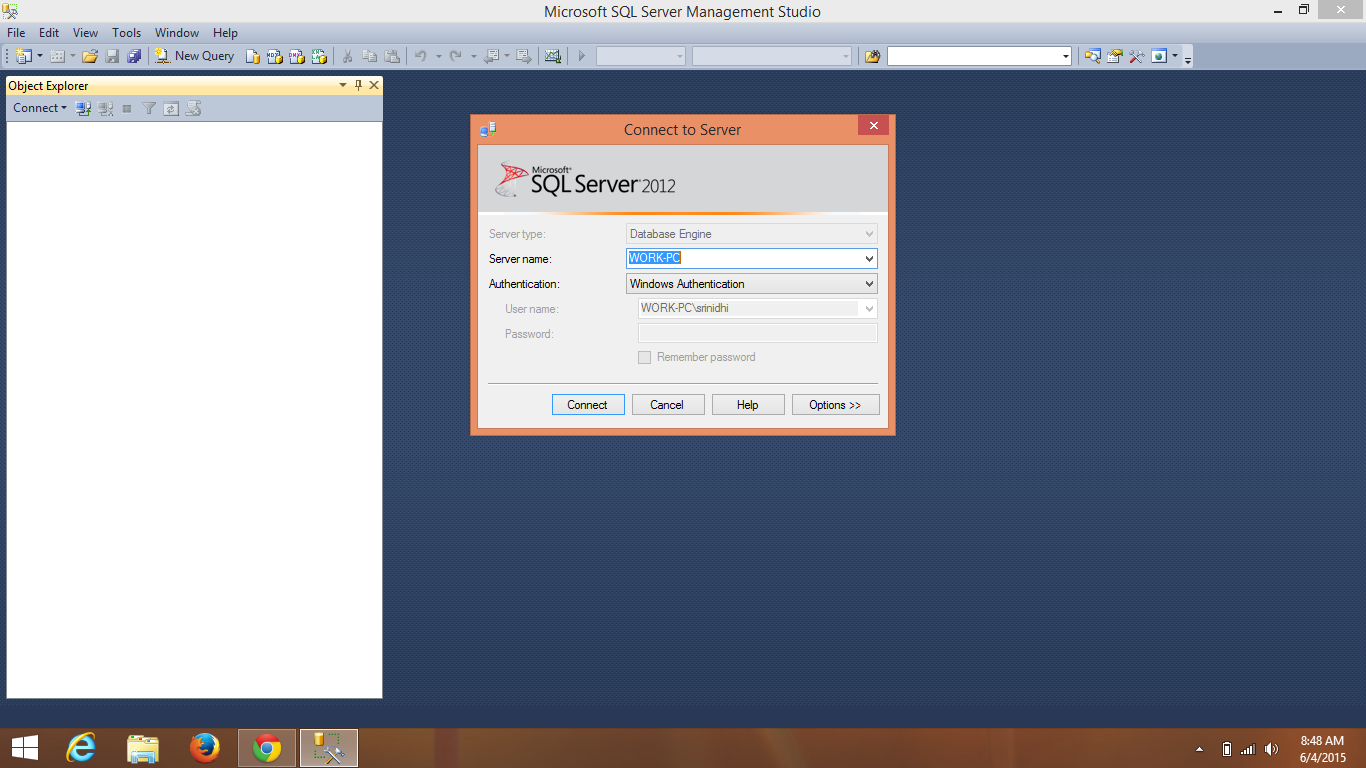Open the Authentication dropdown

tap(867, 283)
